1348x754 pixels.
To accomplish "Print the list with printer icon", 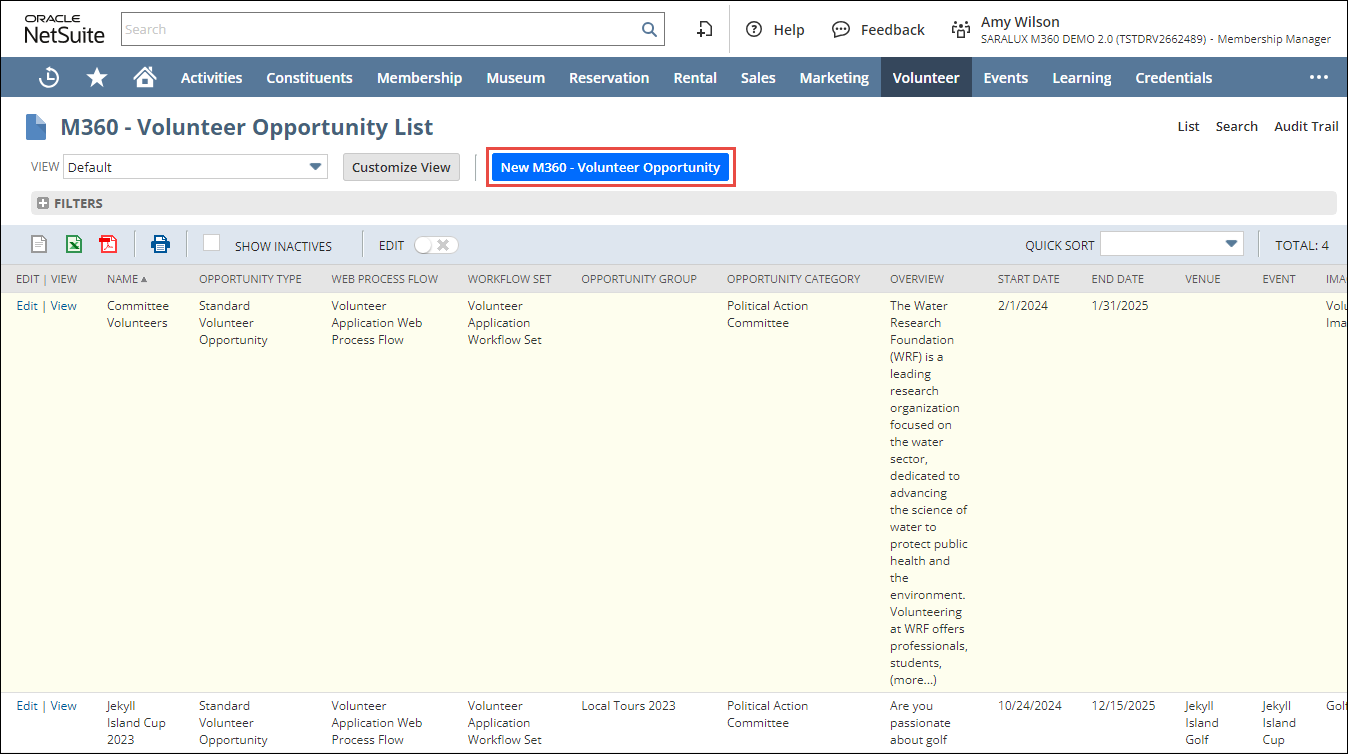I will [x=160, y=244].
